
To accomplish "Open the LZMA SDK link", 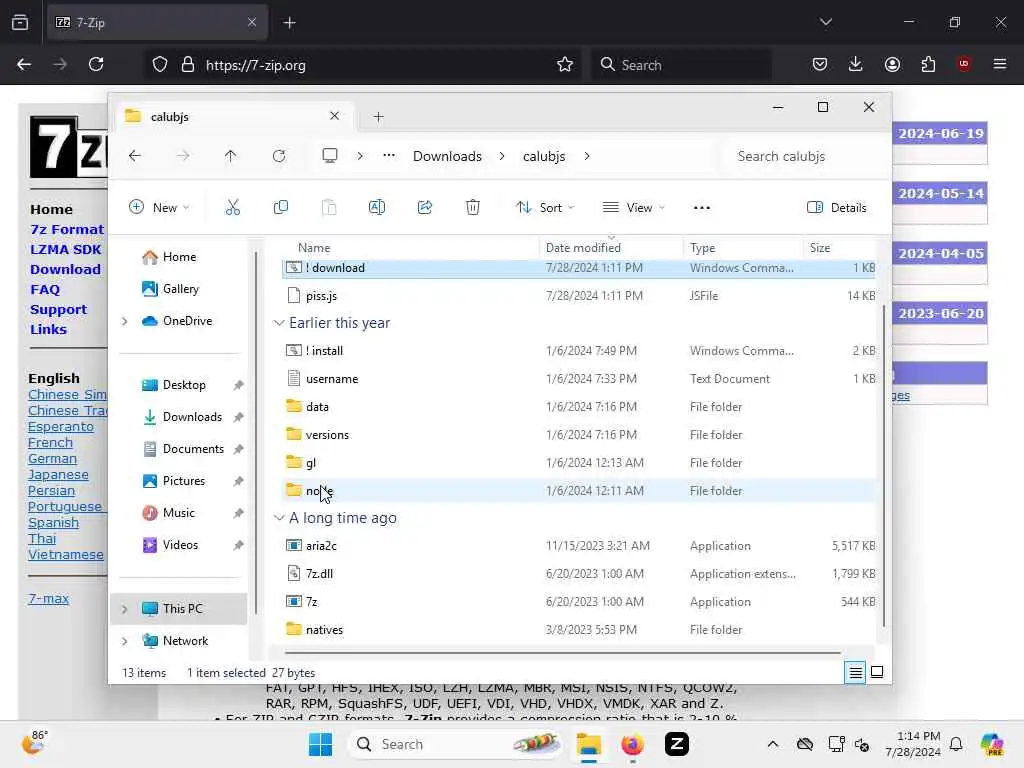I will [65, 249].
